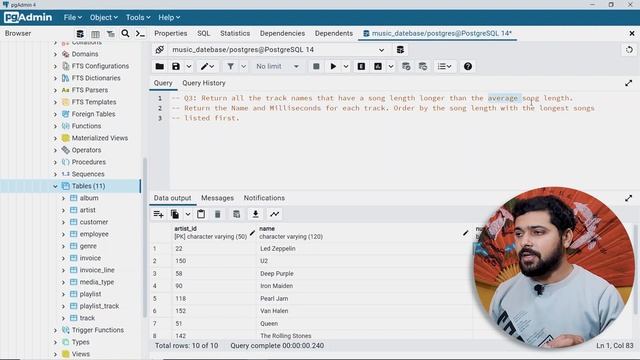This screenshot has height=360, width=640.
Task: Switch to the Messages tab
Action: click(x=217, y=198)
